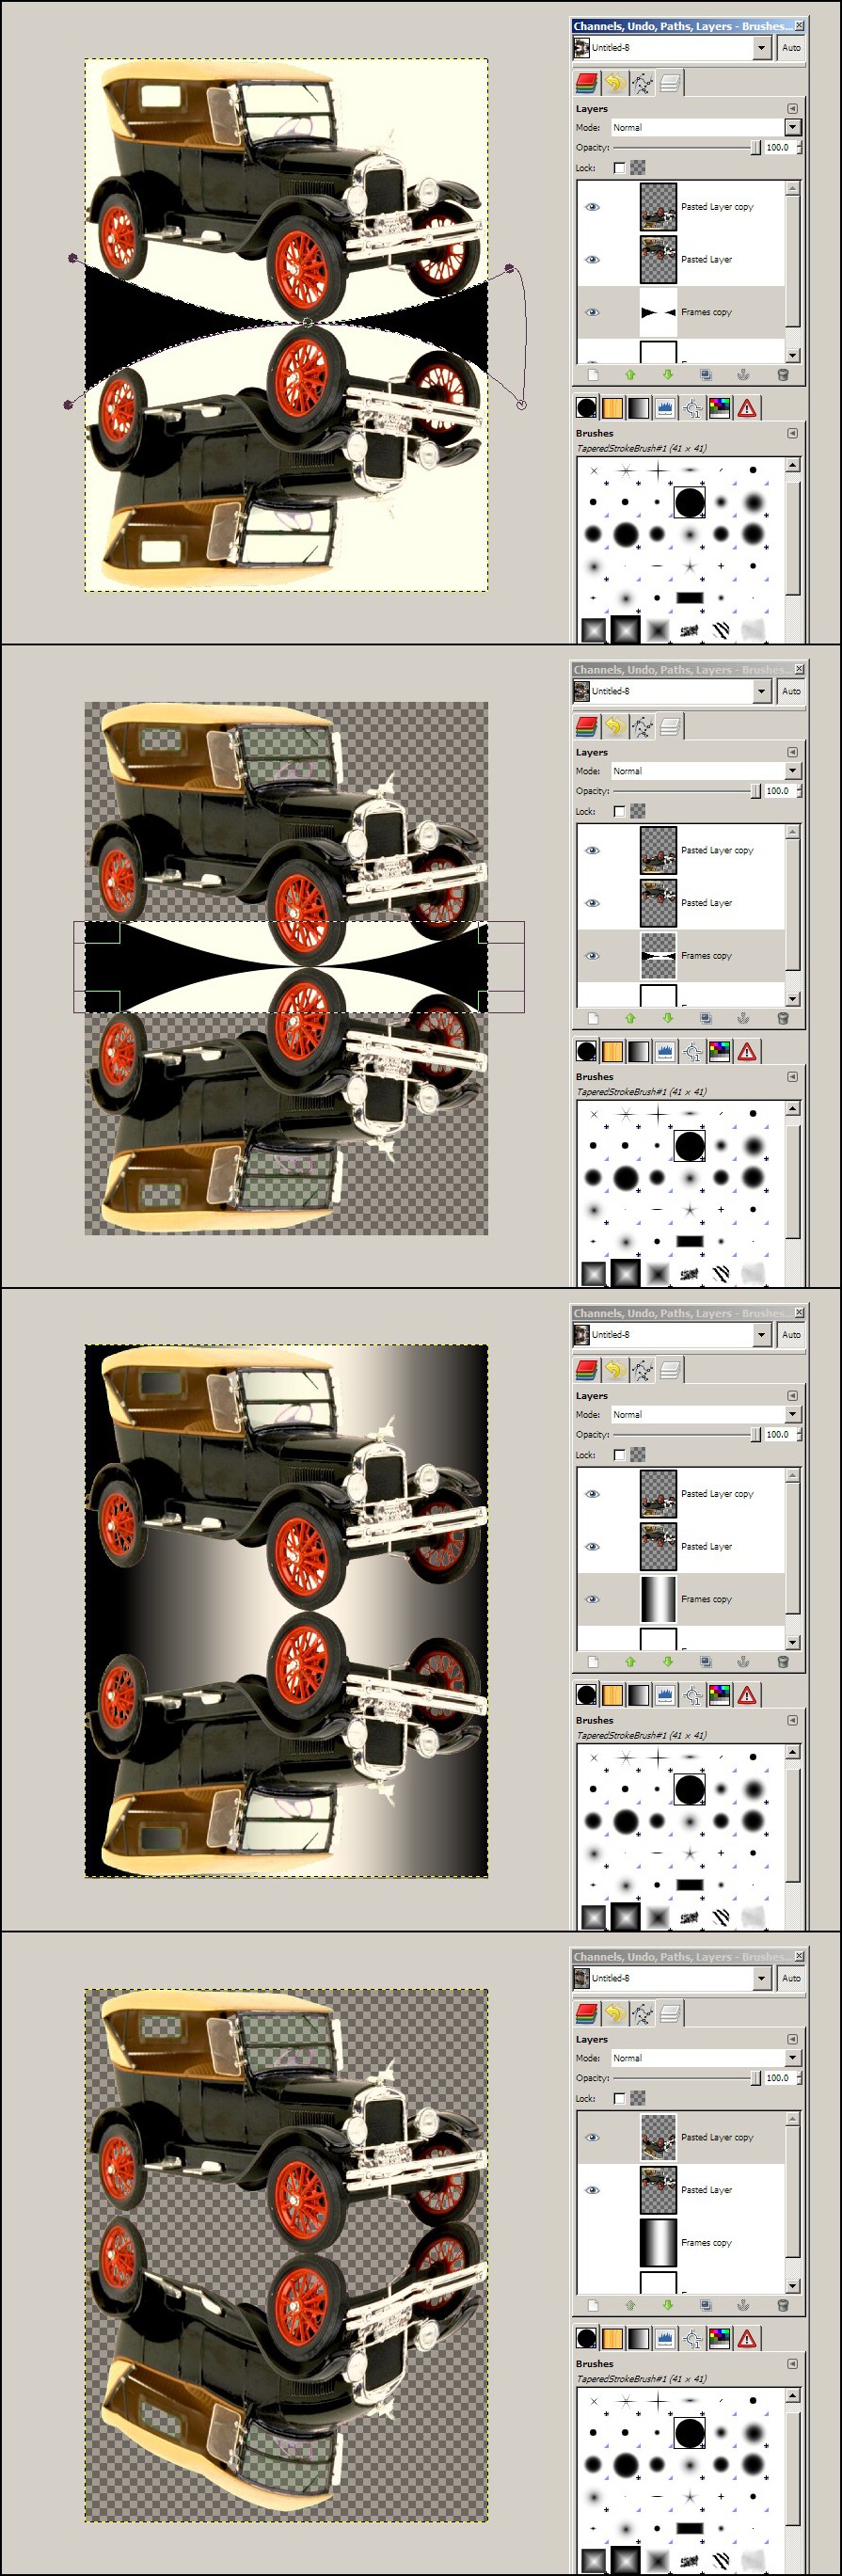Click the Auto button in the bottom dock
This screenshot has height=2576, width=842.
point(791,1978)
